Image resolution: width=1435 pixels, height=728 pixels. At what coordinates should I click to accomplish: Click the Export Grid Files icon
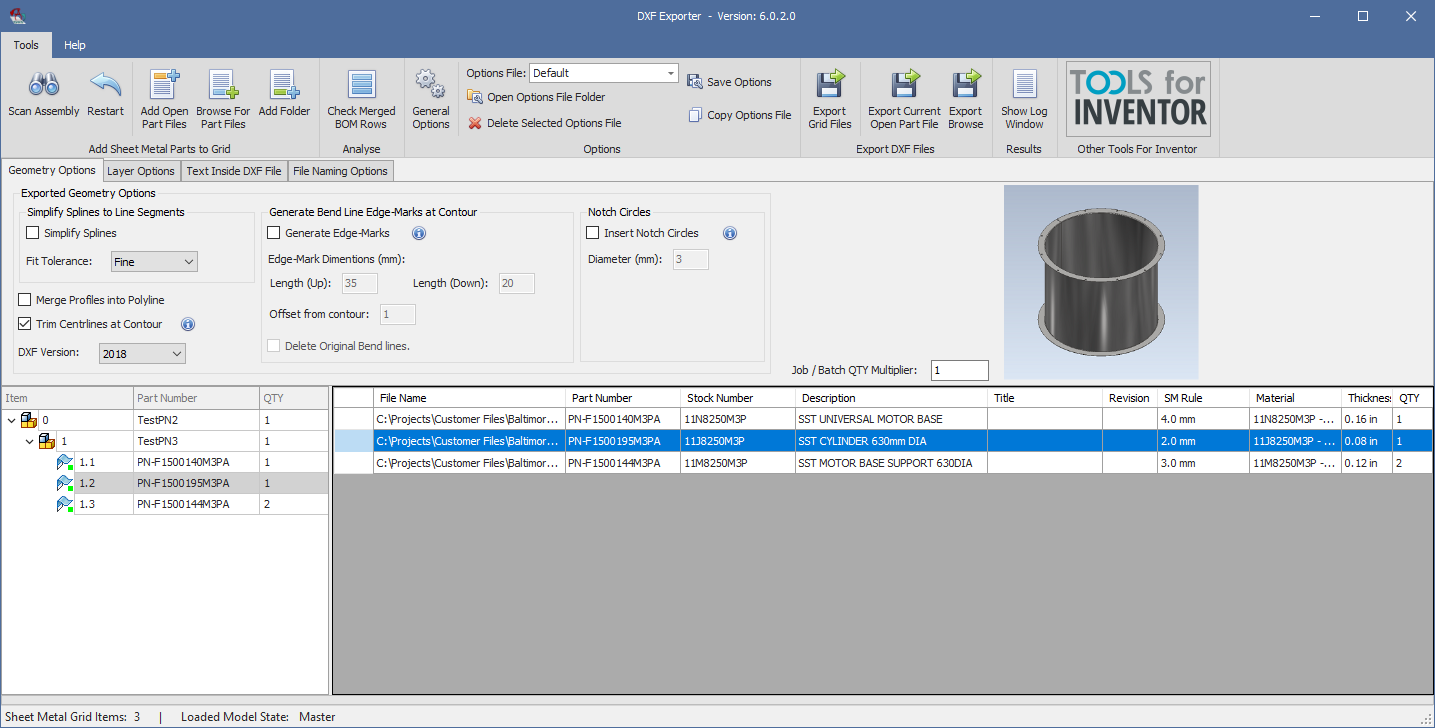[x=829, y=86]
